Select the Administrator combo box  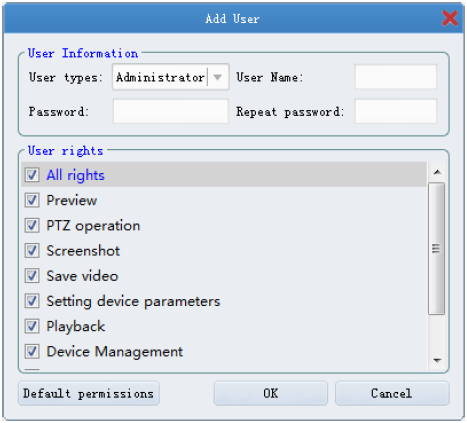point(170,77)
